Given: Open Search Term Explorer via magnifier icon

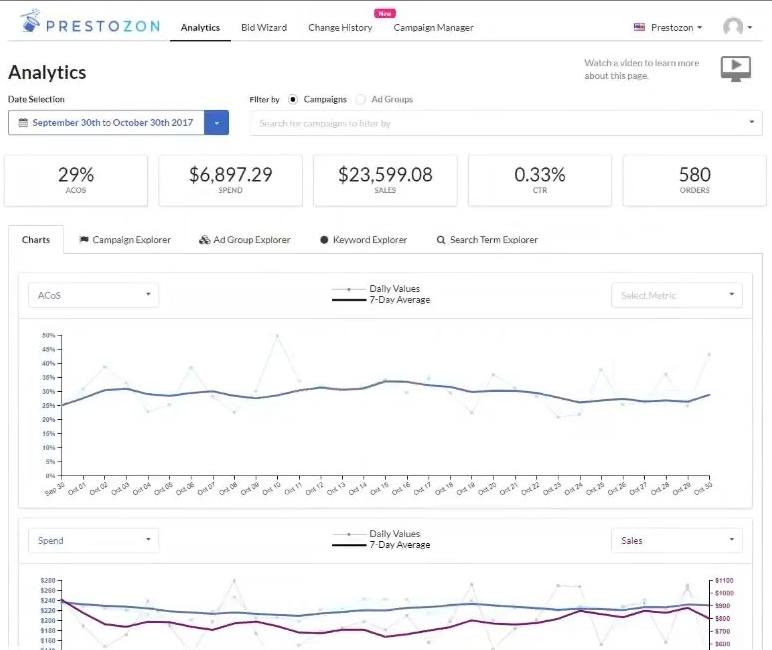Looking at the screenshot, I should (441, 240).
